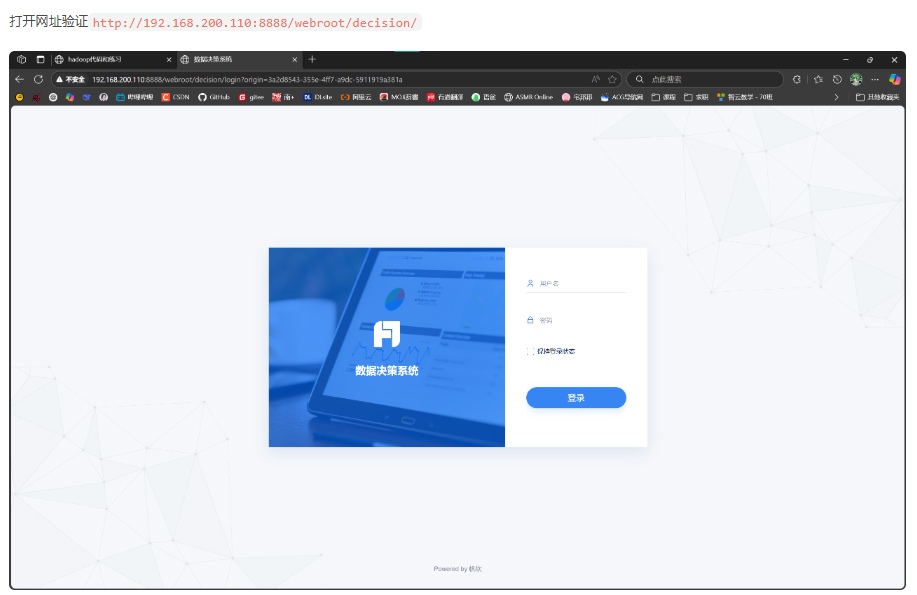Click the 用户名 input field

coord(580,284)
